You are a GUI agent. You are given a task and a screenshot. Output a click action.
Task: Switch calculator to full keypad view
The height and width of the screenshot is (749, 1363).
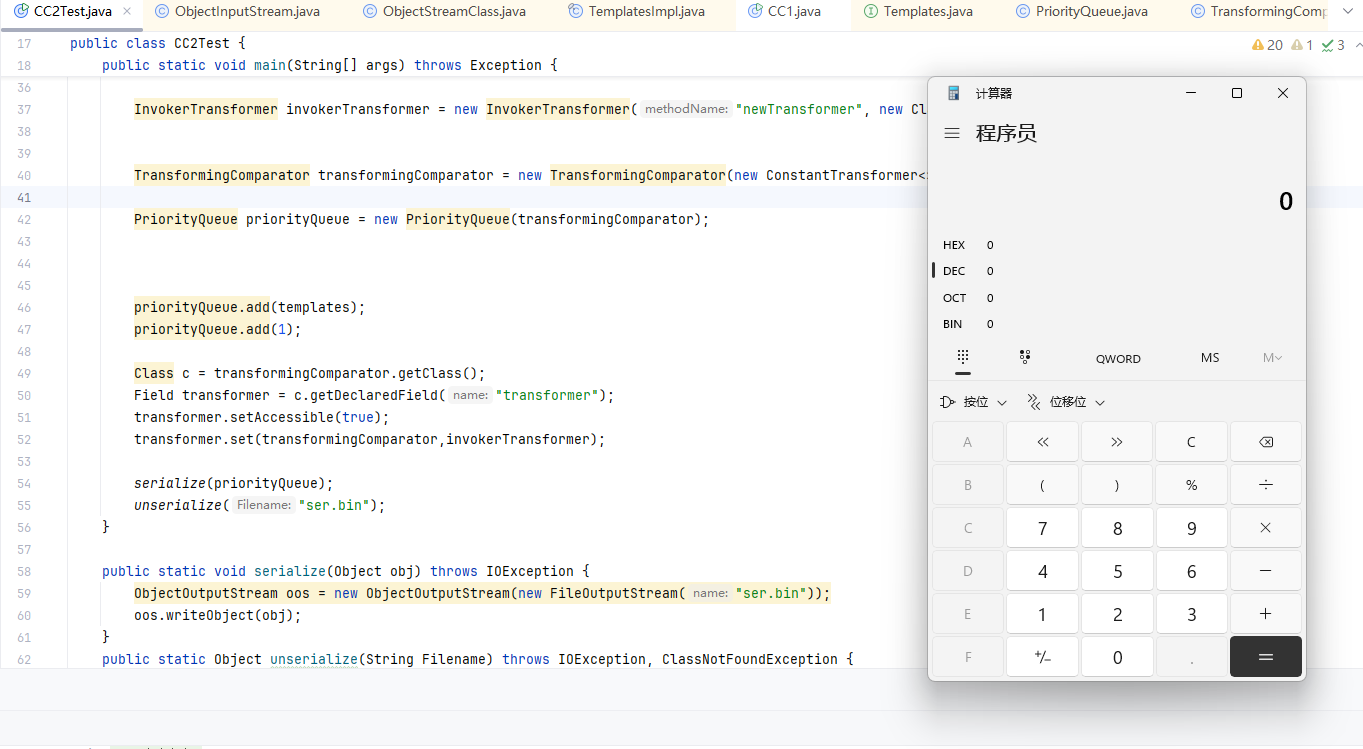[x=963, y=358]
